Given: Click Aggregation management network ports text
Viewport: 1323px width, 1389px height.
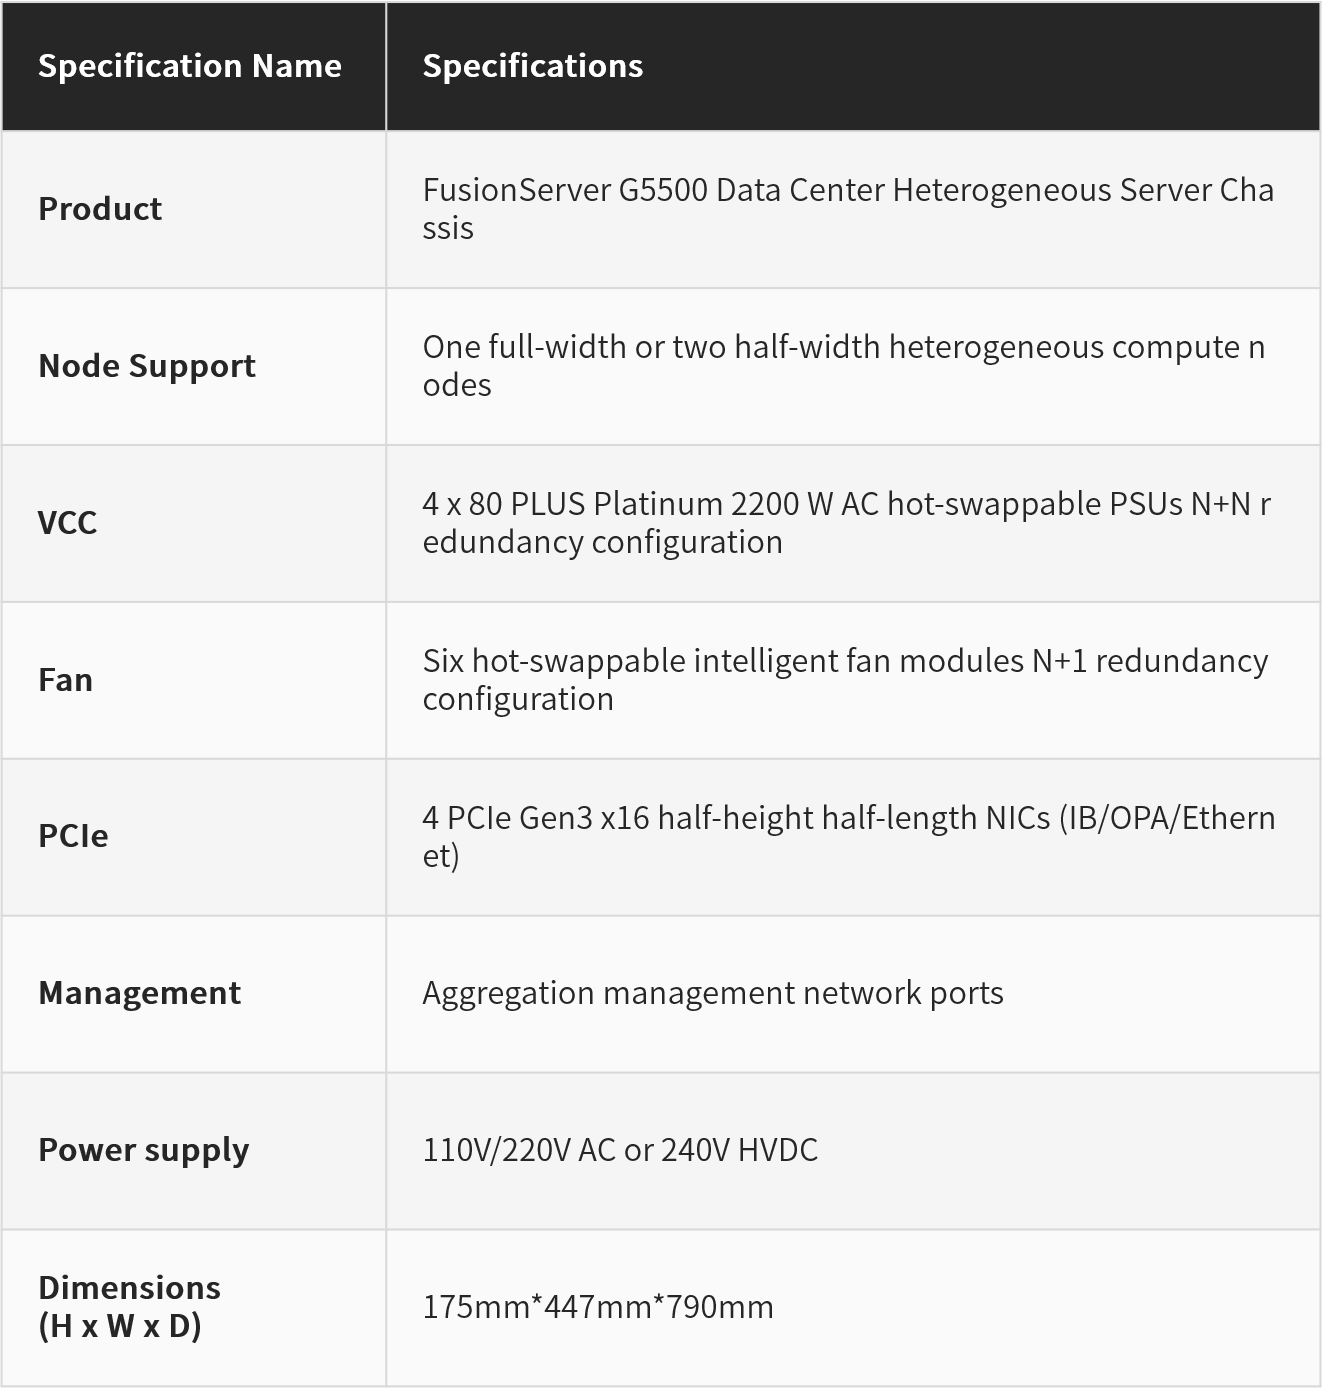Looking at the screenshot, I should pos(713,993).
